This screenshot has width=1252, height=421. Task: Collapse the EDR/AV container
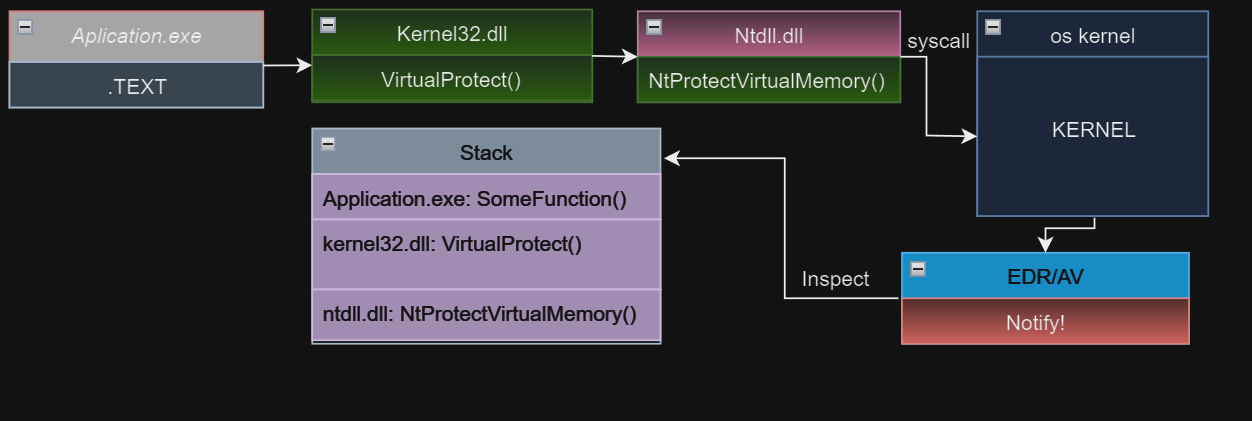coord(918,268)
